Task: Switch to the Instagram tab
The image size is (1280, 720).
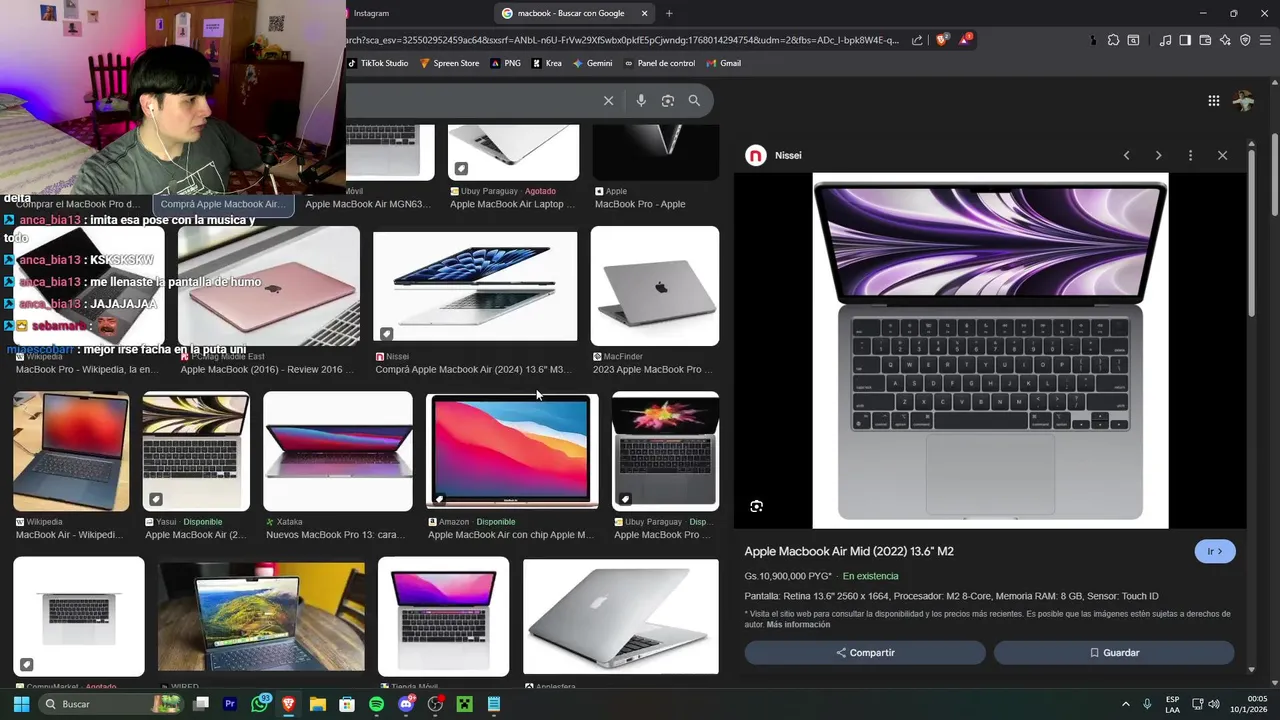Action: [x=371, y=13]
